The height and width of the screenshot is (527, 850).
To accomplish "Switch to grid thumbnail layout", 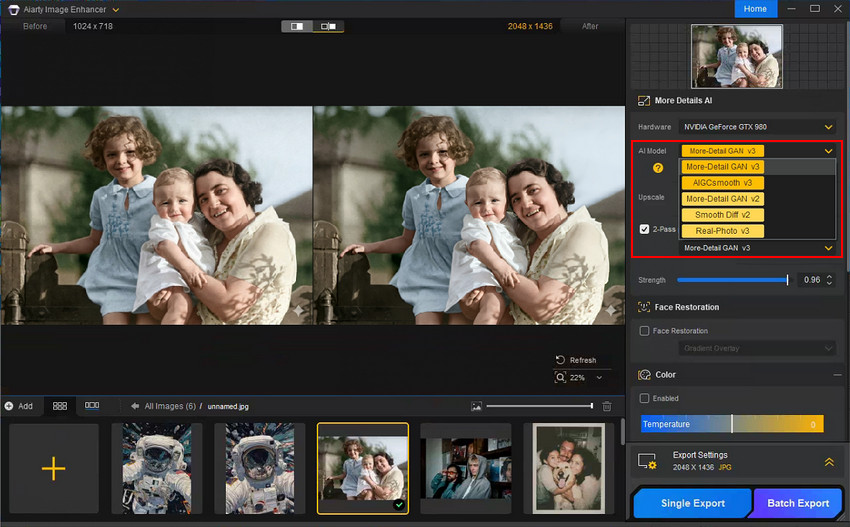I will (60, 406).
